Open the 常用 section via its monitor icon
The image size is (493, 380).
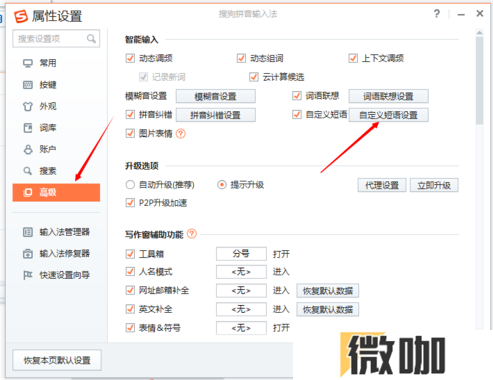(x=28, y=63)
